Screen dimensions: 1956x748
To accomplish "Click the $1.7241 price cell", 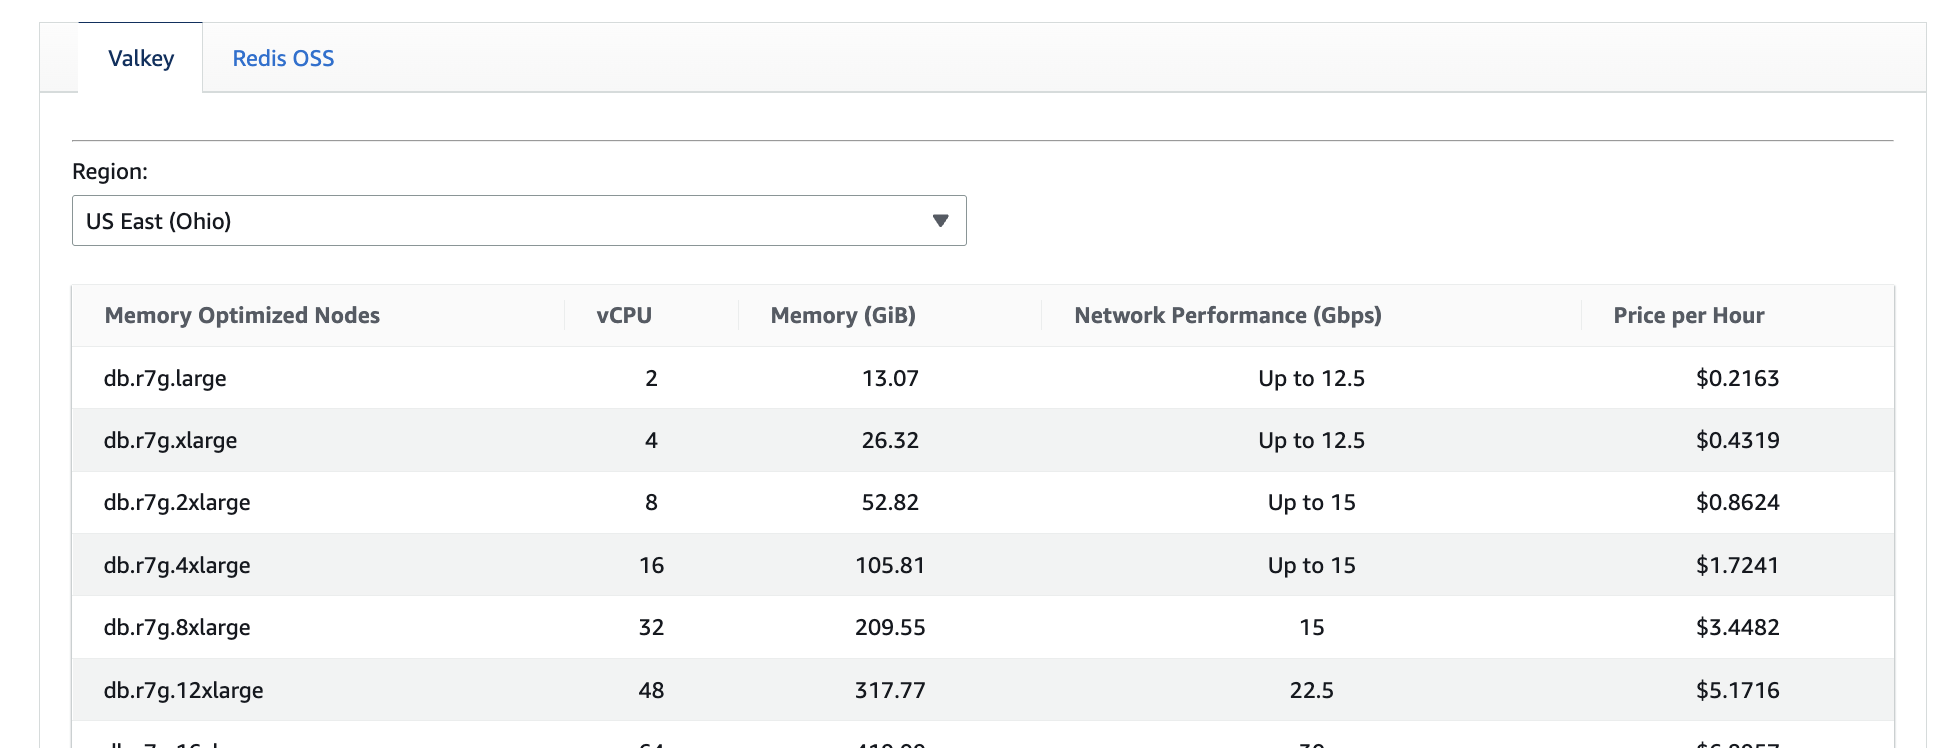I will point(1737,566).
